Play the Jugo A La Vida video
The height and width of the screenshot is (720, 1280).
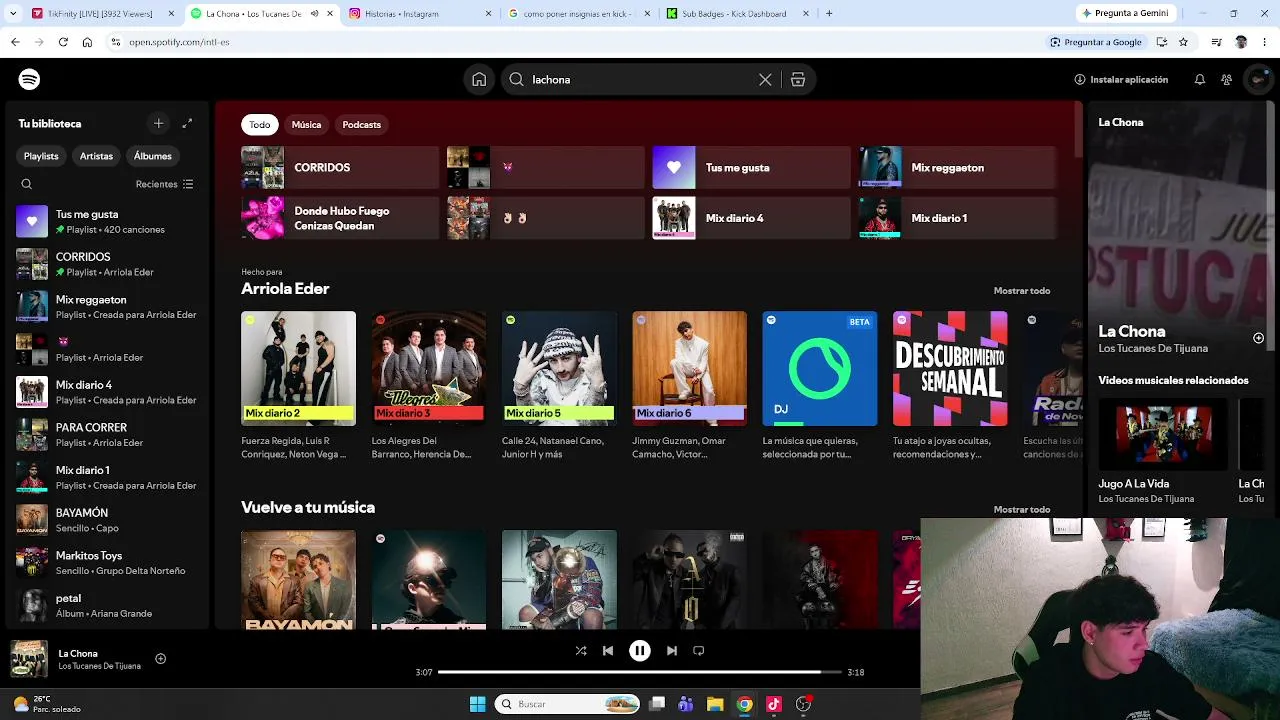1163,434
